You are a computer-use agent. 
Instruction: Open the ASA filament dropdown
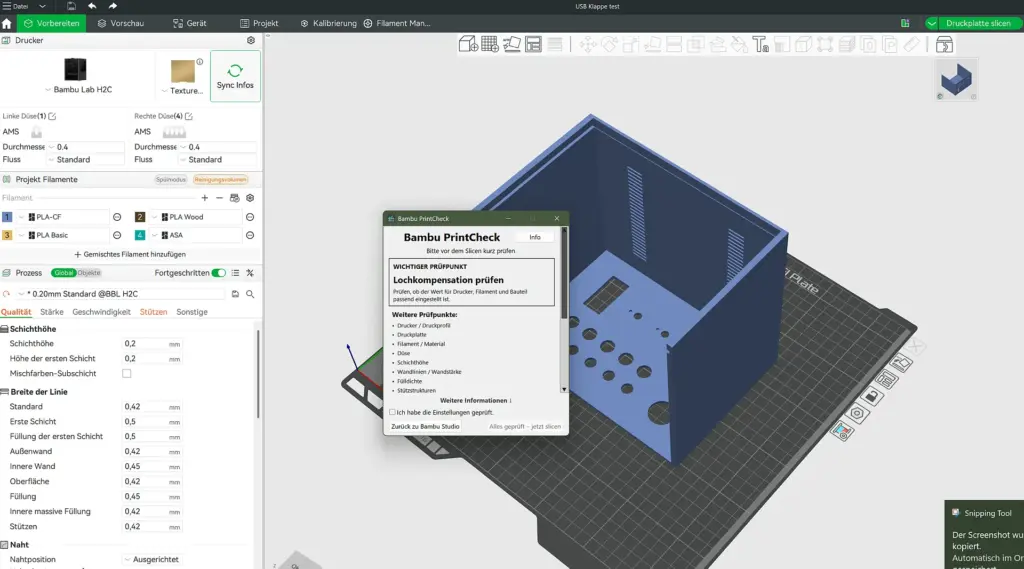click(x=195, y=235)
